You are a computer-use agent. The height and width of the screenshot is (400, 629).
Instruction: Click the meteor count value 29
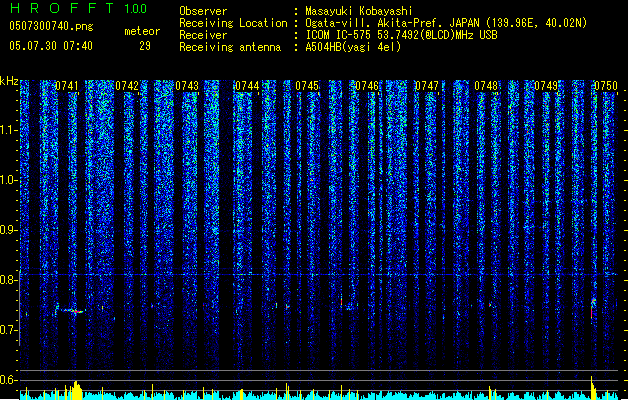click(145, 46)
